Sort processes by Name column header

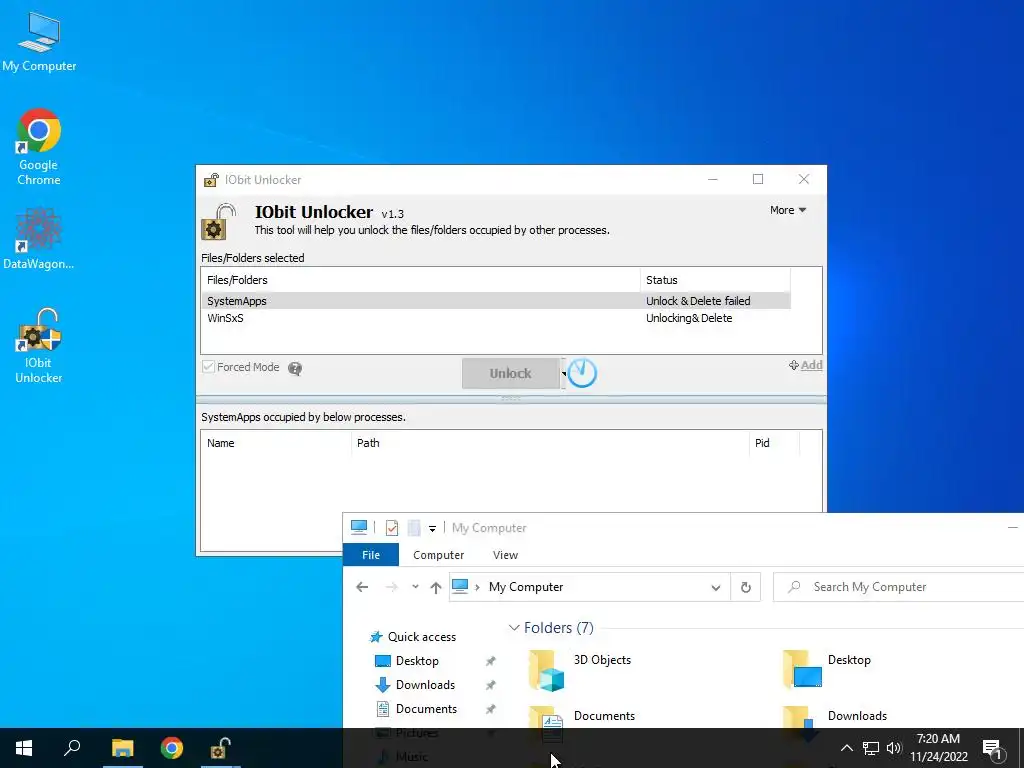point(276,443)
